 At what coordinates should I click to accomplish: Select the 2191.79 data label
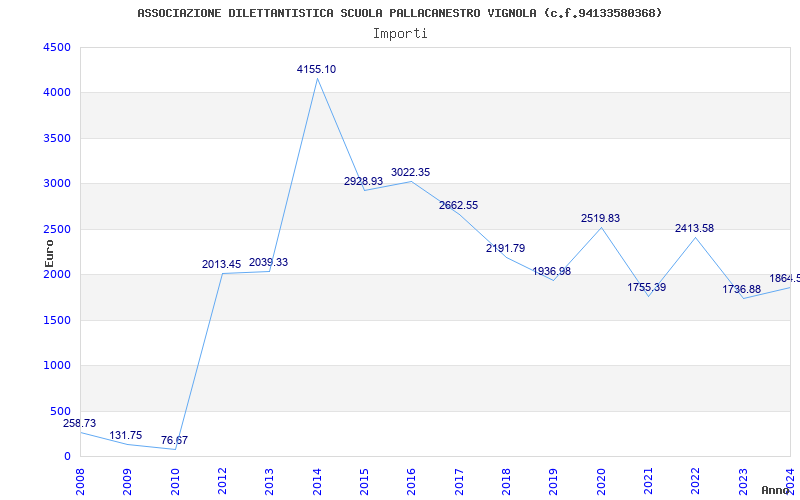coord(505,248)
